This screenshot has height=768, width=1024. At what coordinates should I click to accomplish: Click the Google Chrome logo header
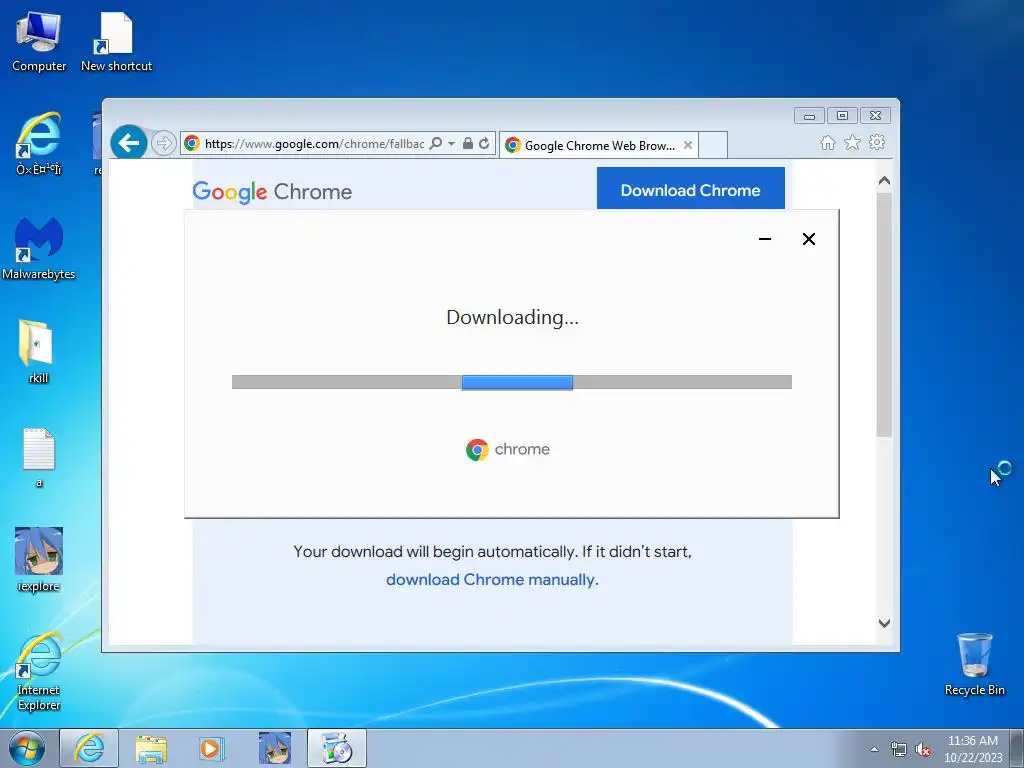coord(272,192)
